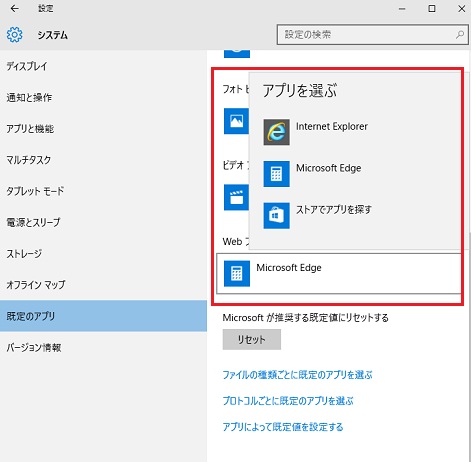471x462 pixels.
Task: Select ストアでアプリを探す option
Action: (x=355, y=215)
